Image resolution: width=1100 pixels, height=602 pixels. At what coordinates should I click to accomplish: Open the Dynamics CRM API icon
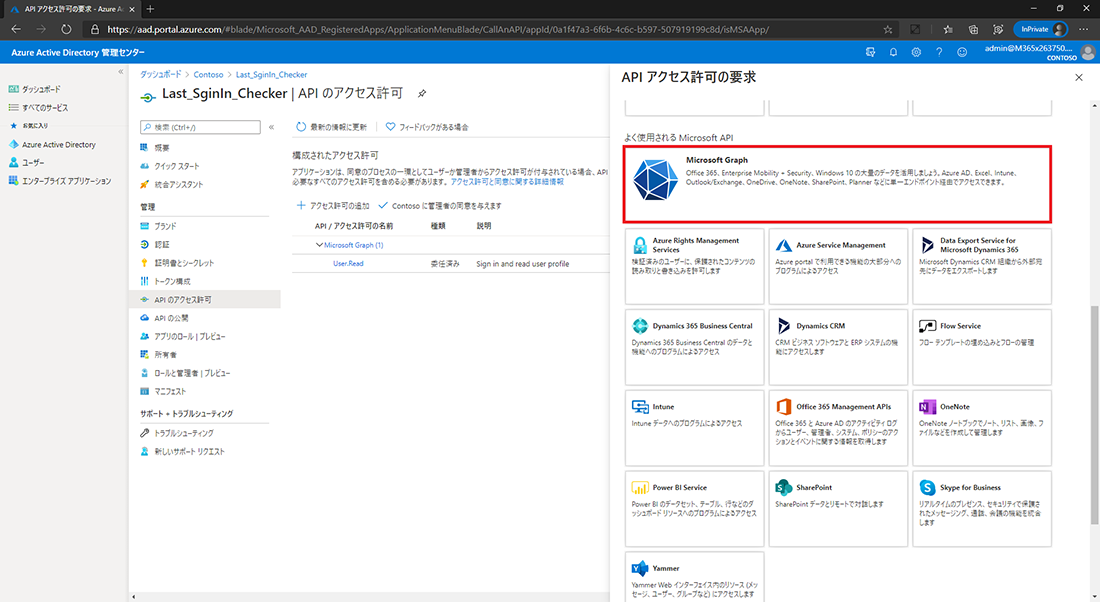click(x=784, y=326)
